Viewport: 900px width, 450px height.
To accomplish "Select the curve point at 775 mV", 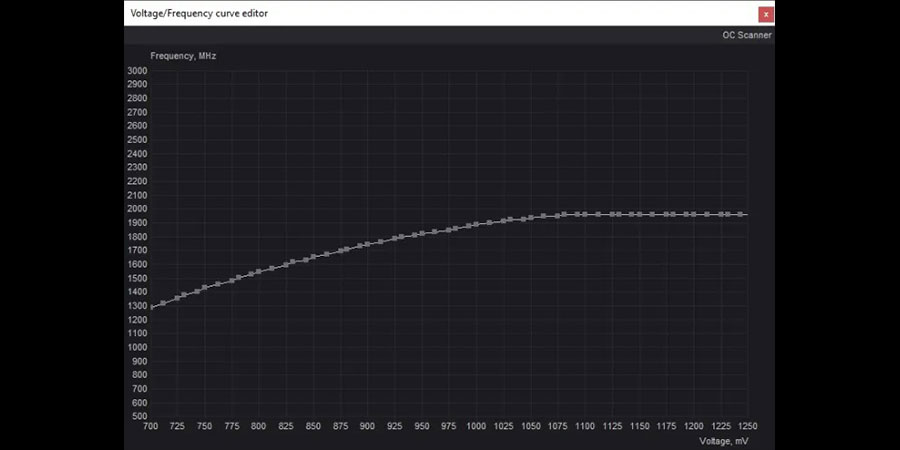I will [232, 279].
